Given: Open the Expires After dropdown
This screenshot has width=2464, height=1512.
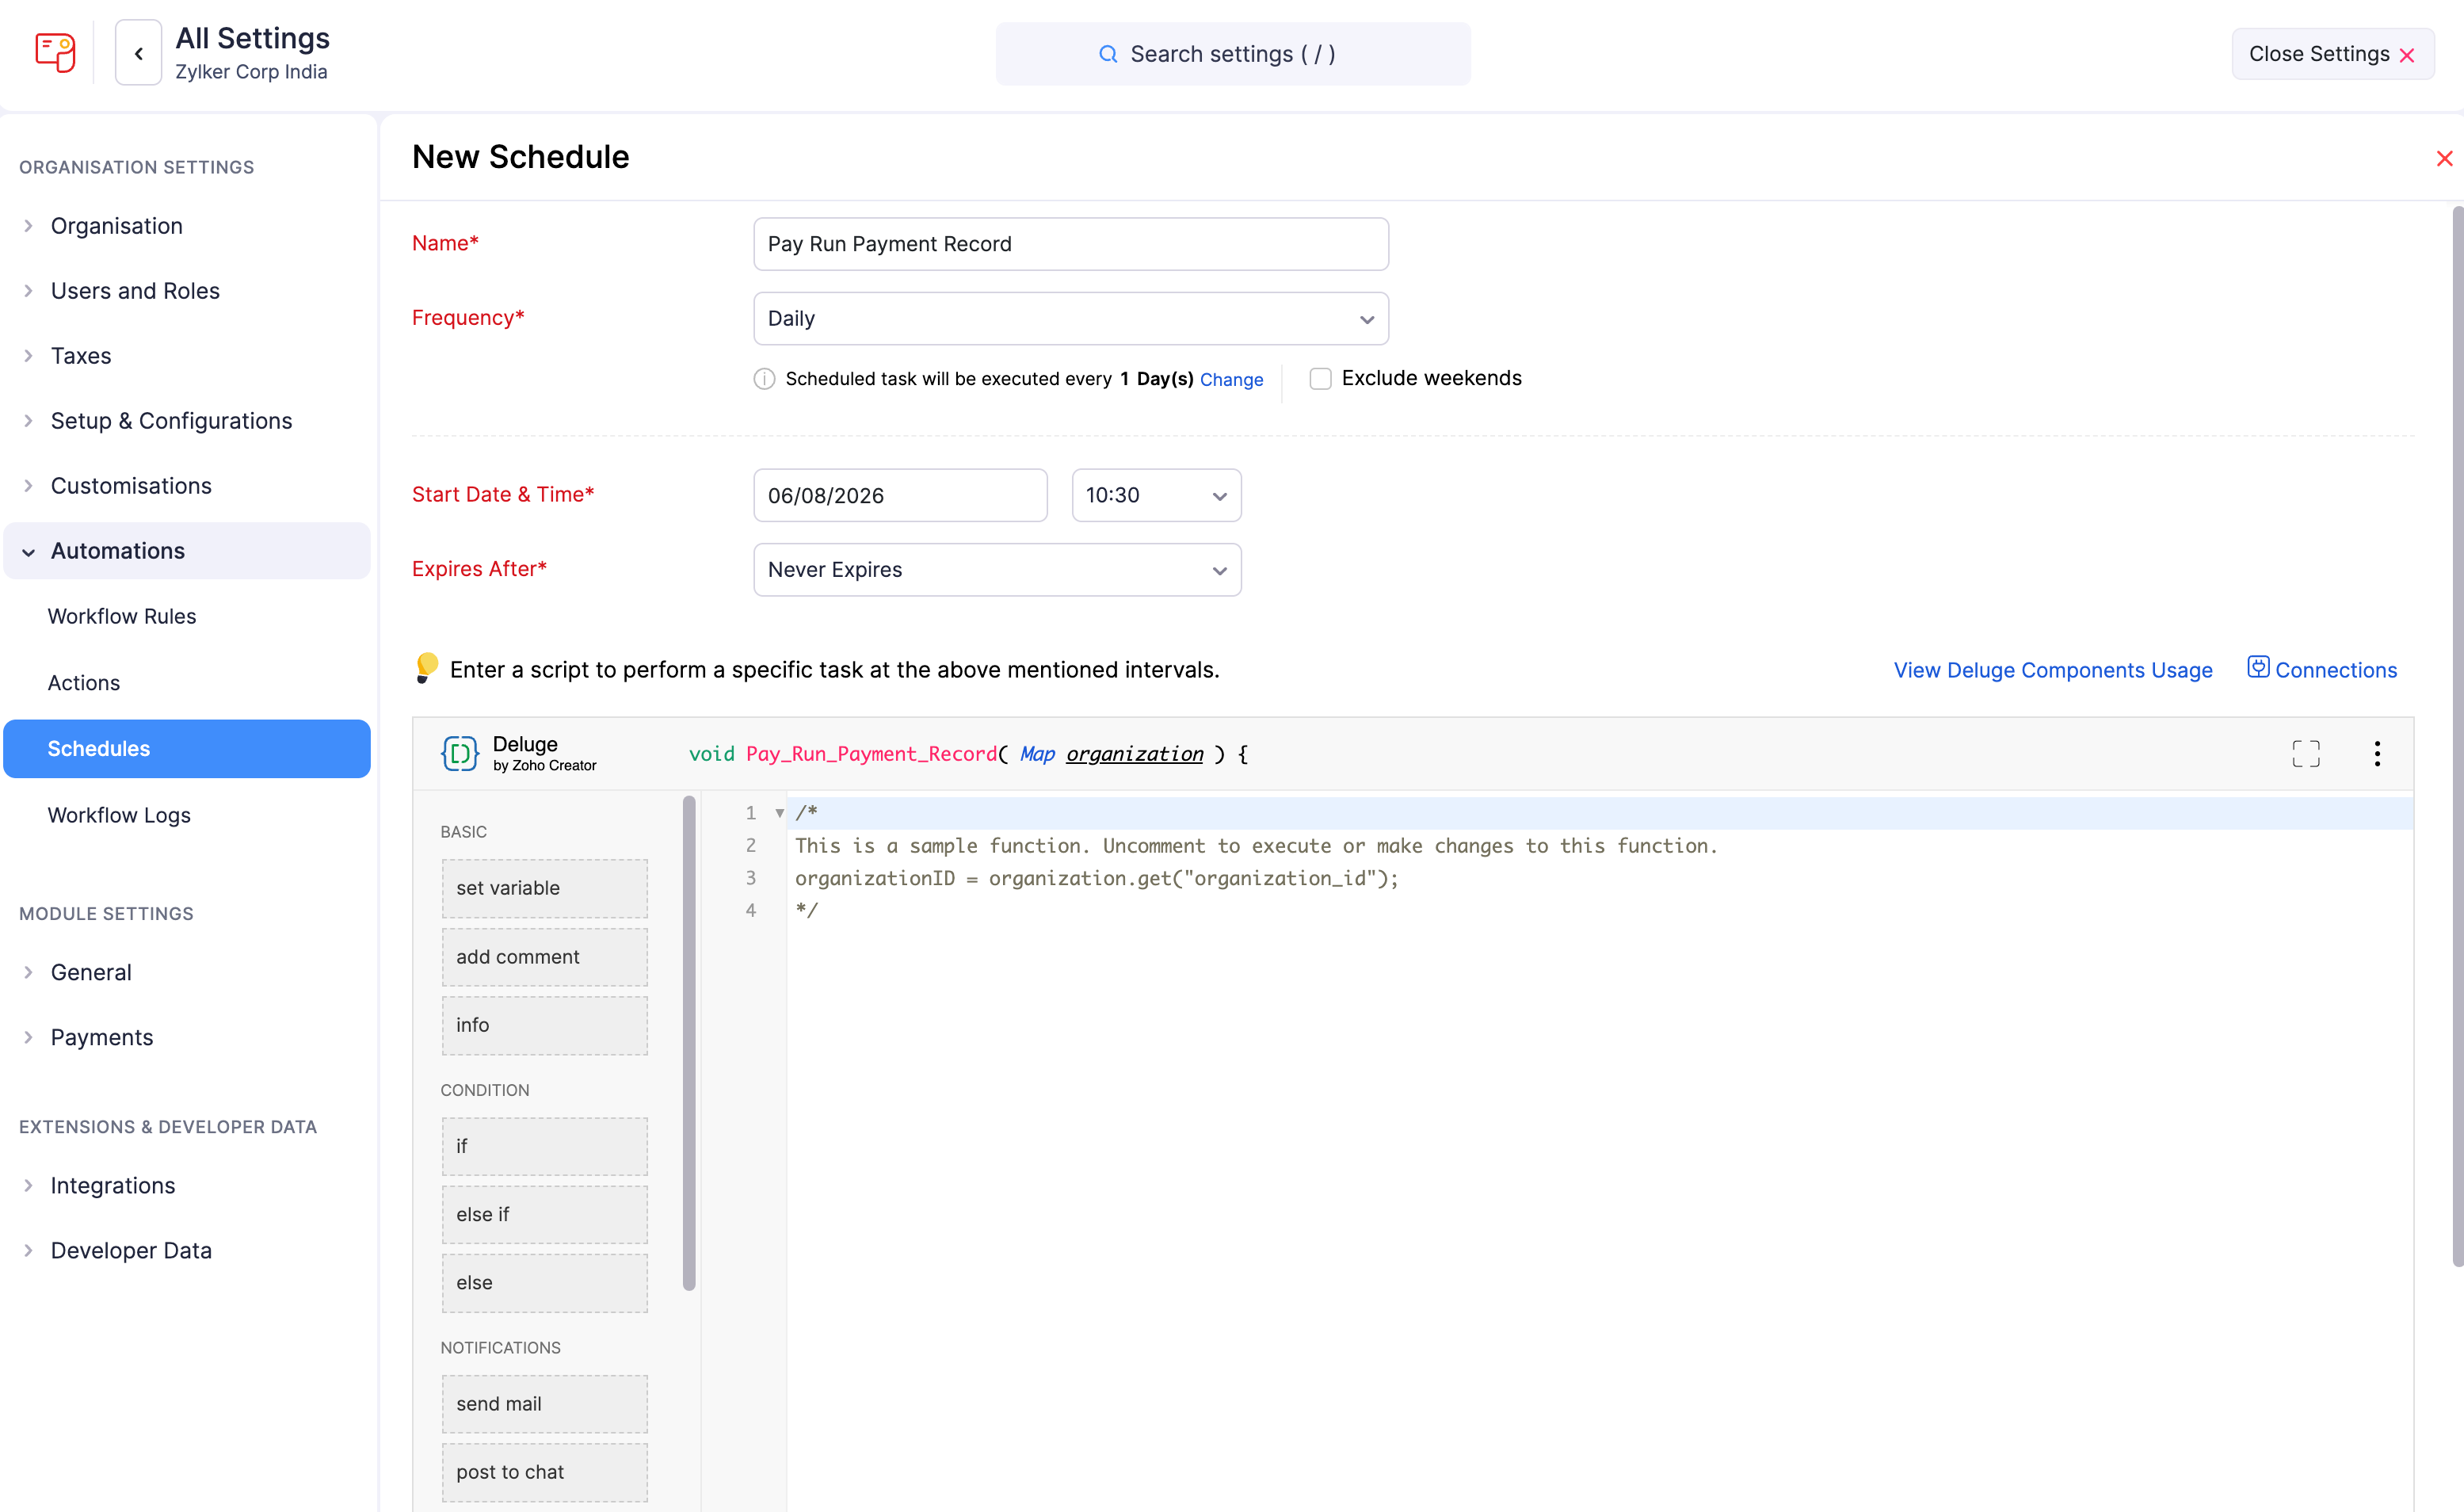Looking at the screenshot, I should tap(997, 569).
